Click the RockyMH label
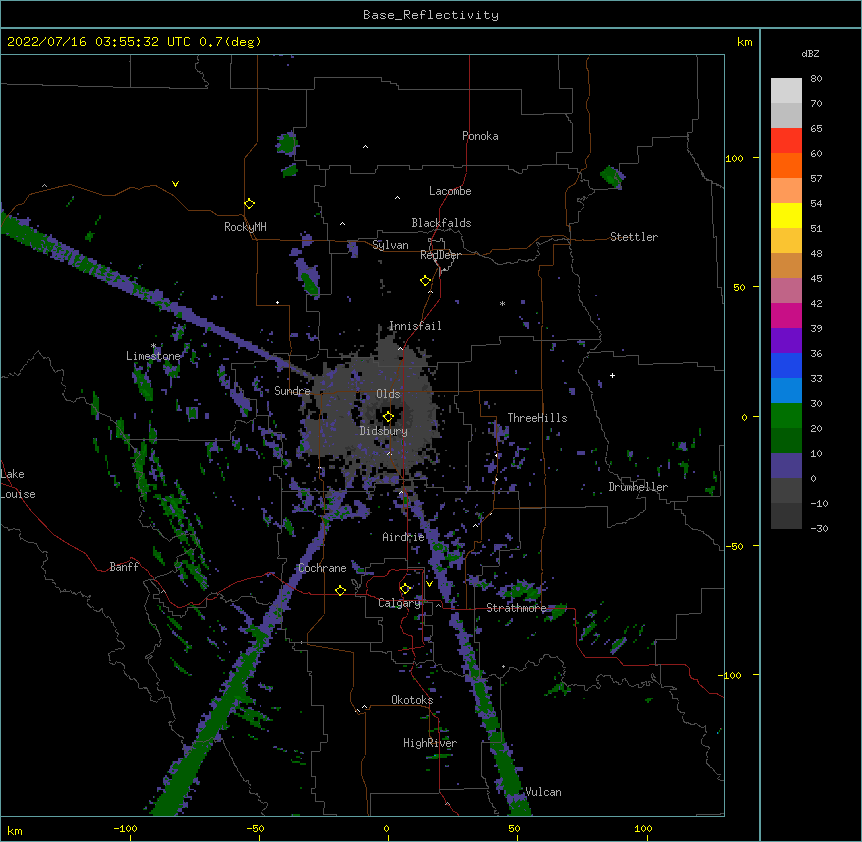862x842 pixels. [245, 227]
